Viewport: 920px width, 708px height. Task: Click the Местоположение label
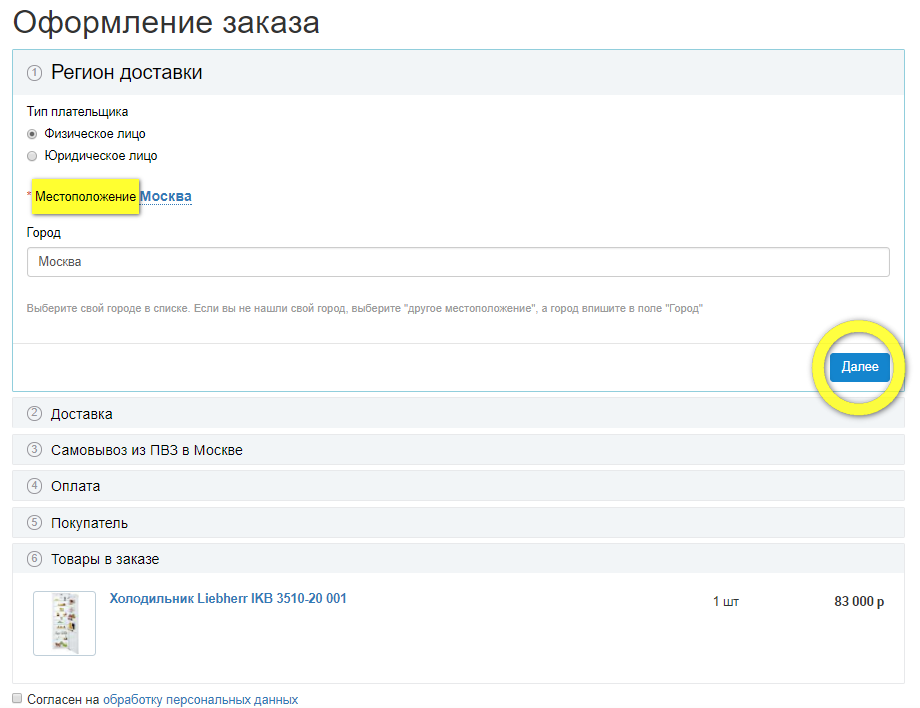[85, 197]
